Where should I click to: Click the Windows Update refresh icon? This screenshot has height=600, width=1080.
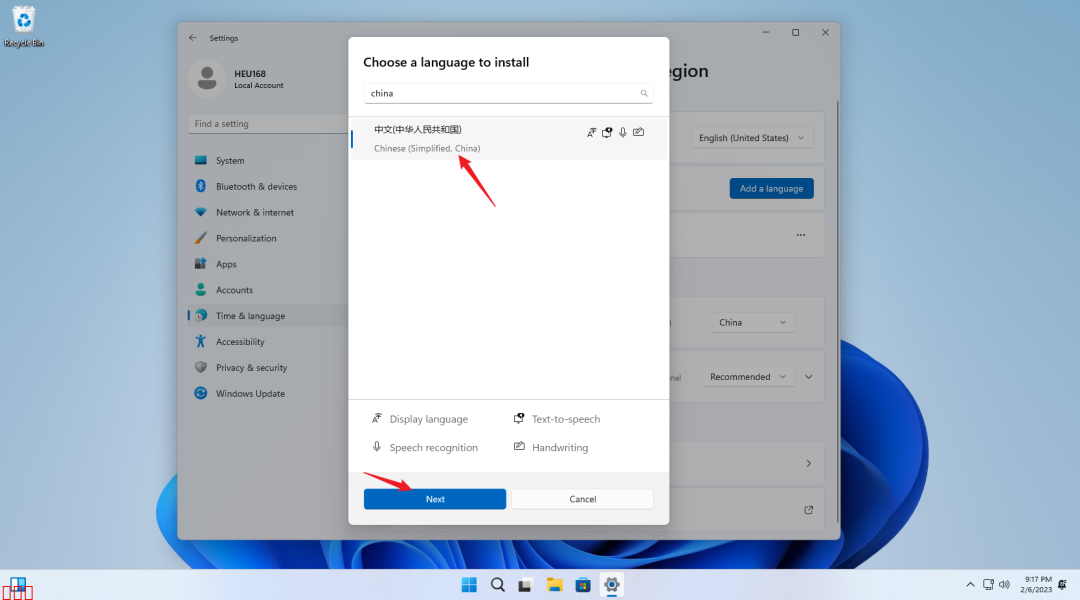point(200,393)
